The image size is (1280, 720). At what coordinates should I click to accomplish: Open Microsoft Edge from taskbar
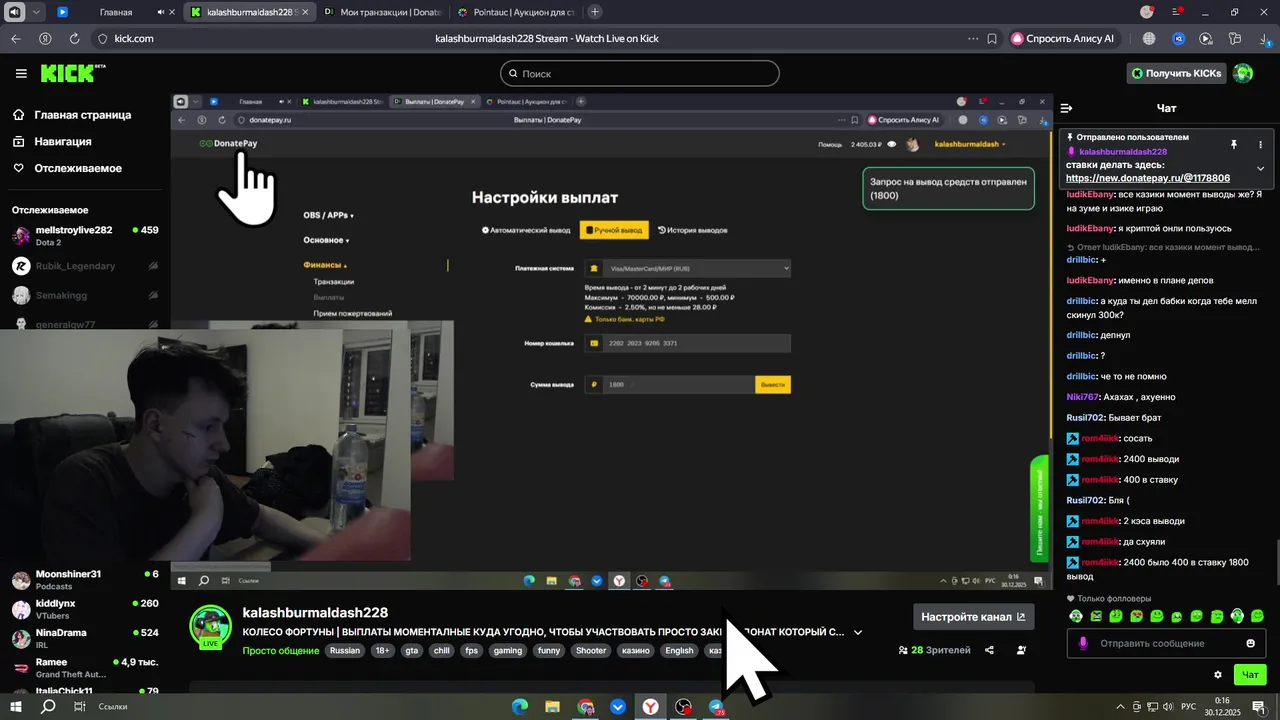tap(519, 707)
